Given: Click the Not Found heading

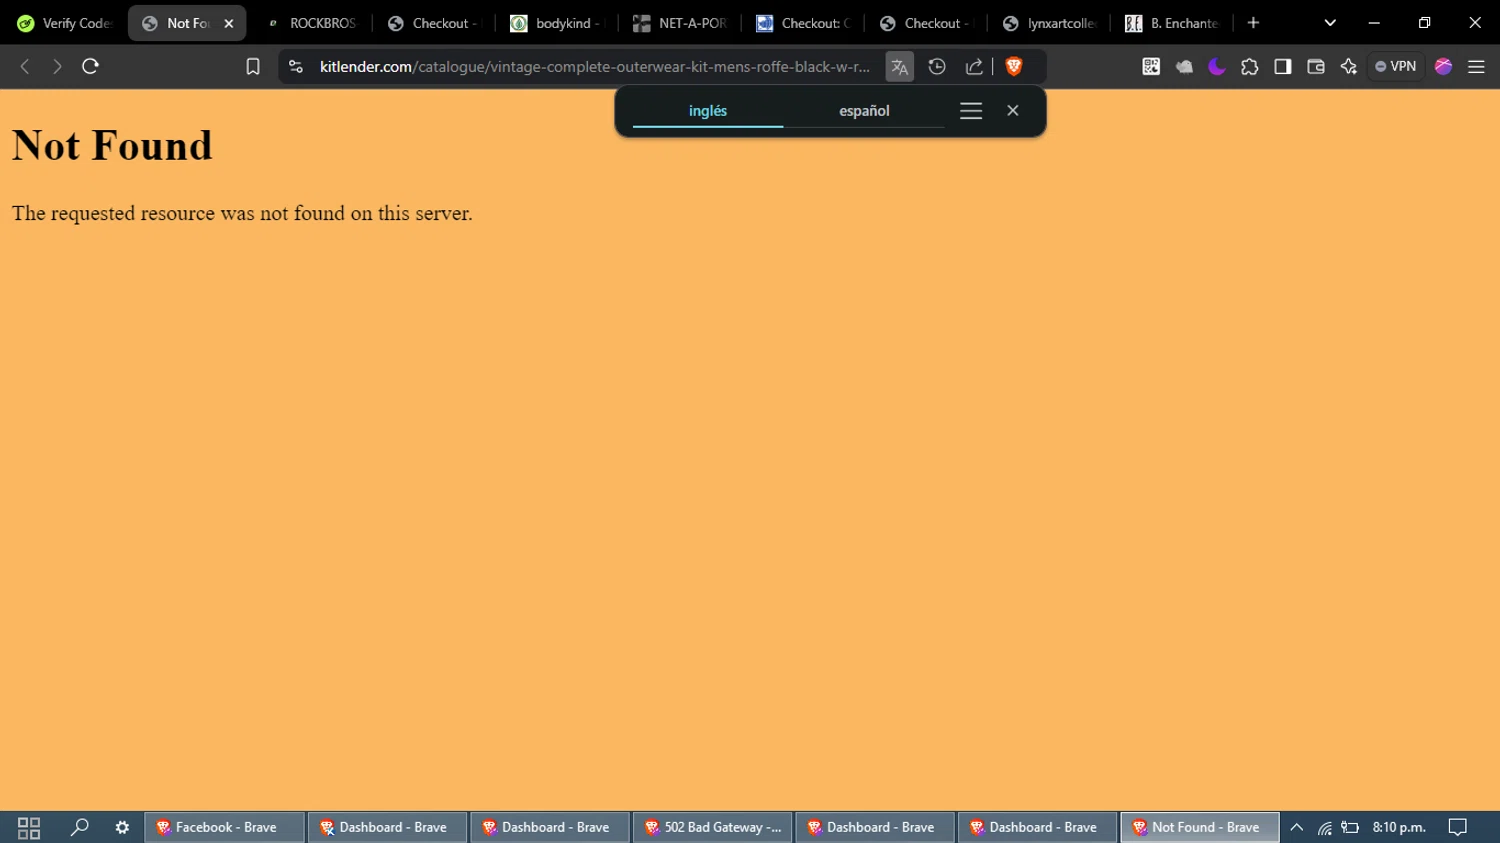Looking at the screenshot, I should tap(112, 146).
